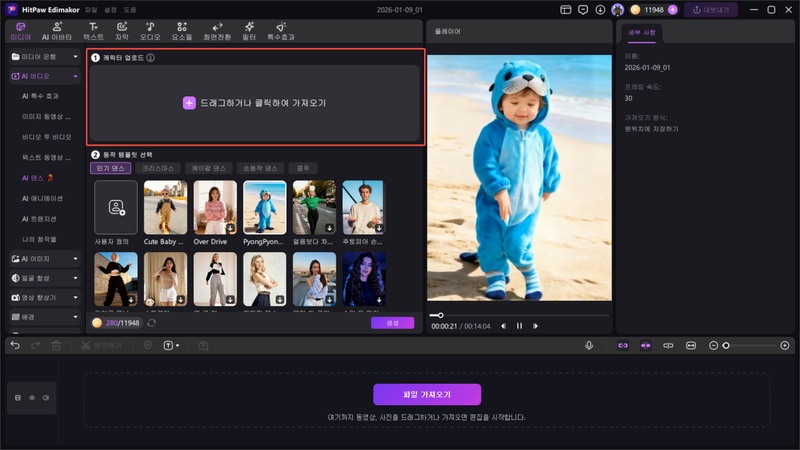
Task: Select the 인기 댄스 category tab
Action: 111,168
